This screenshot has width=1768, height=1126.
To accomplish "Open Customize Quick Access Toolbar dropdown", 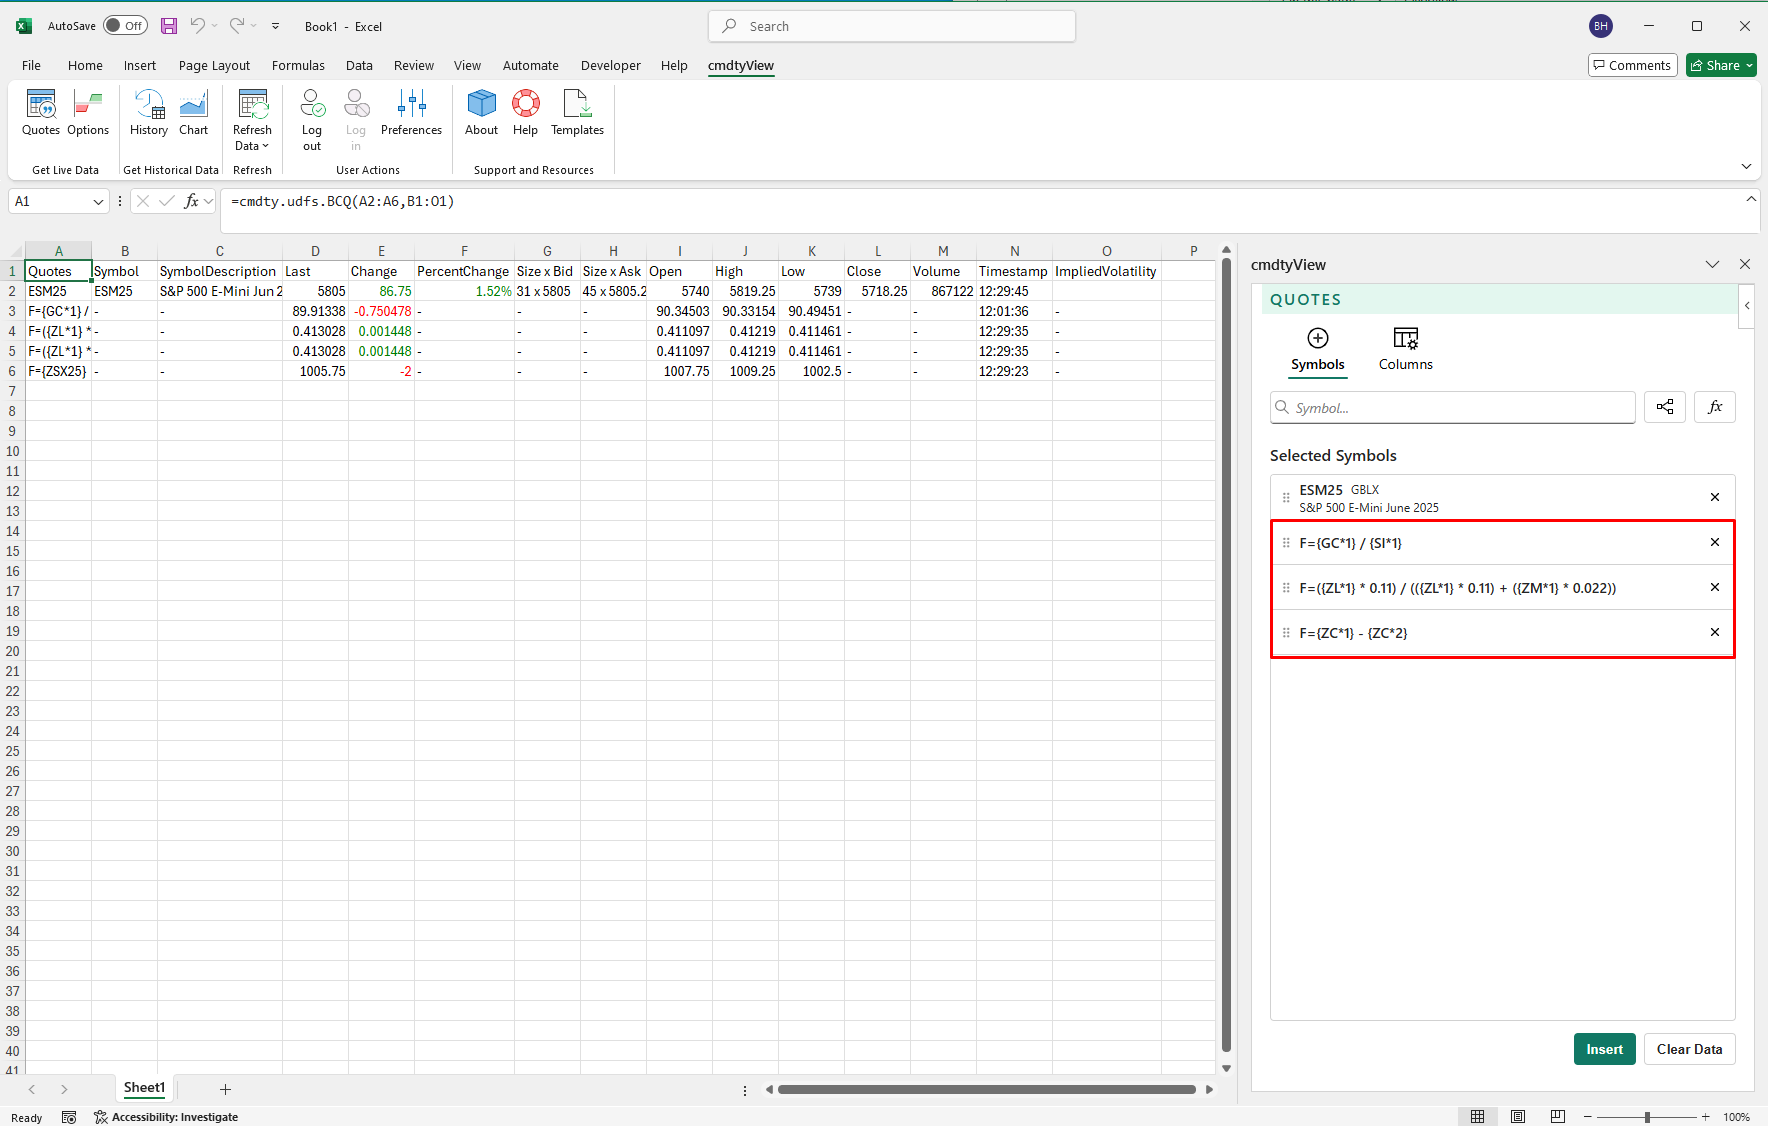I will tap(276, 26).
